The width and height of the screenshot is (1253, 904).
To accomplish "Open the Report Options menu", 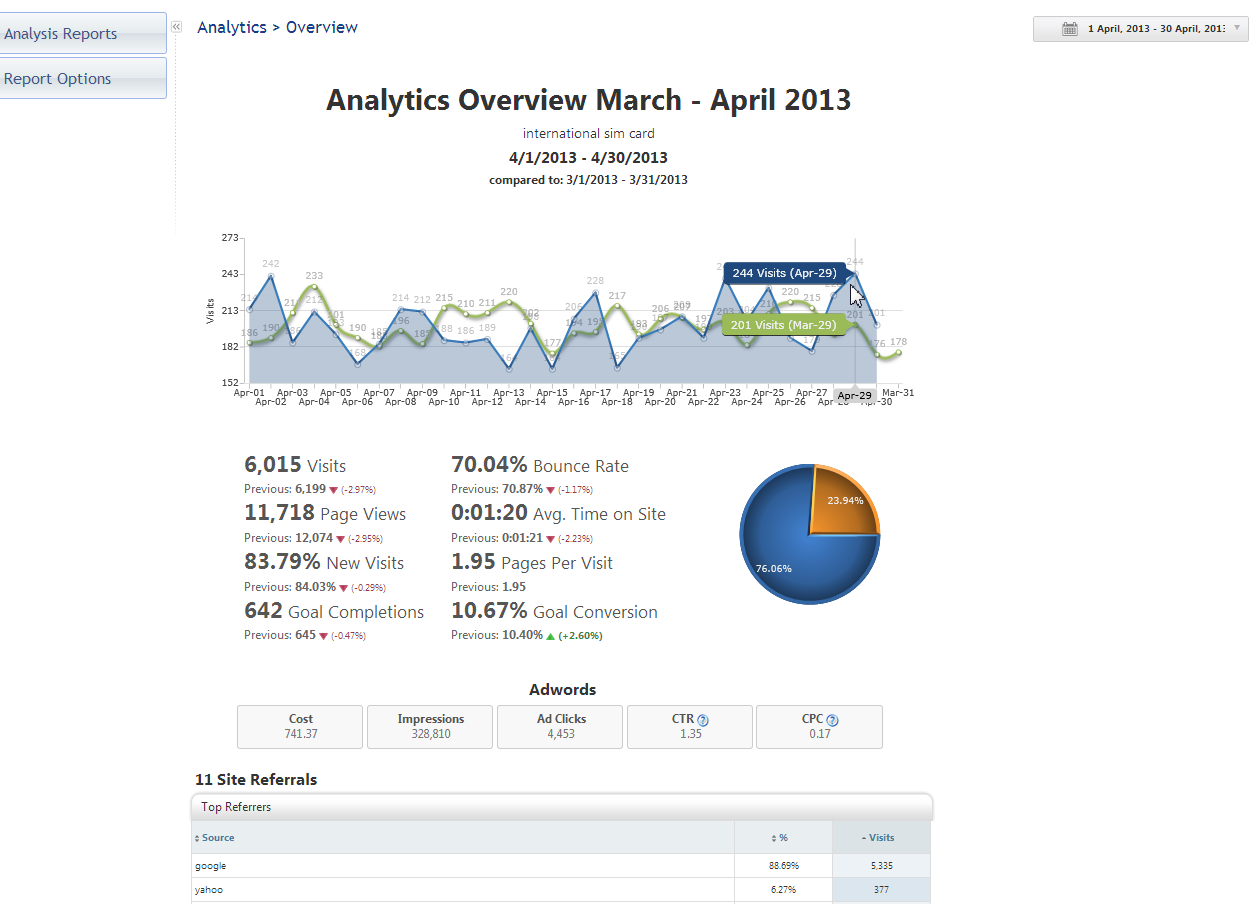I will pos(83,79).
